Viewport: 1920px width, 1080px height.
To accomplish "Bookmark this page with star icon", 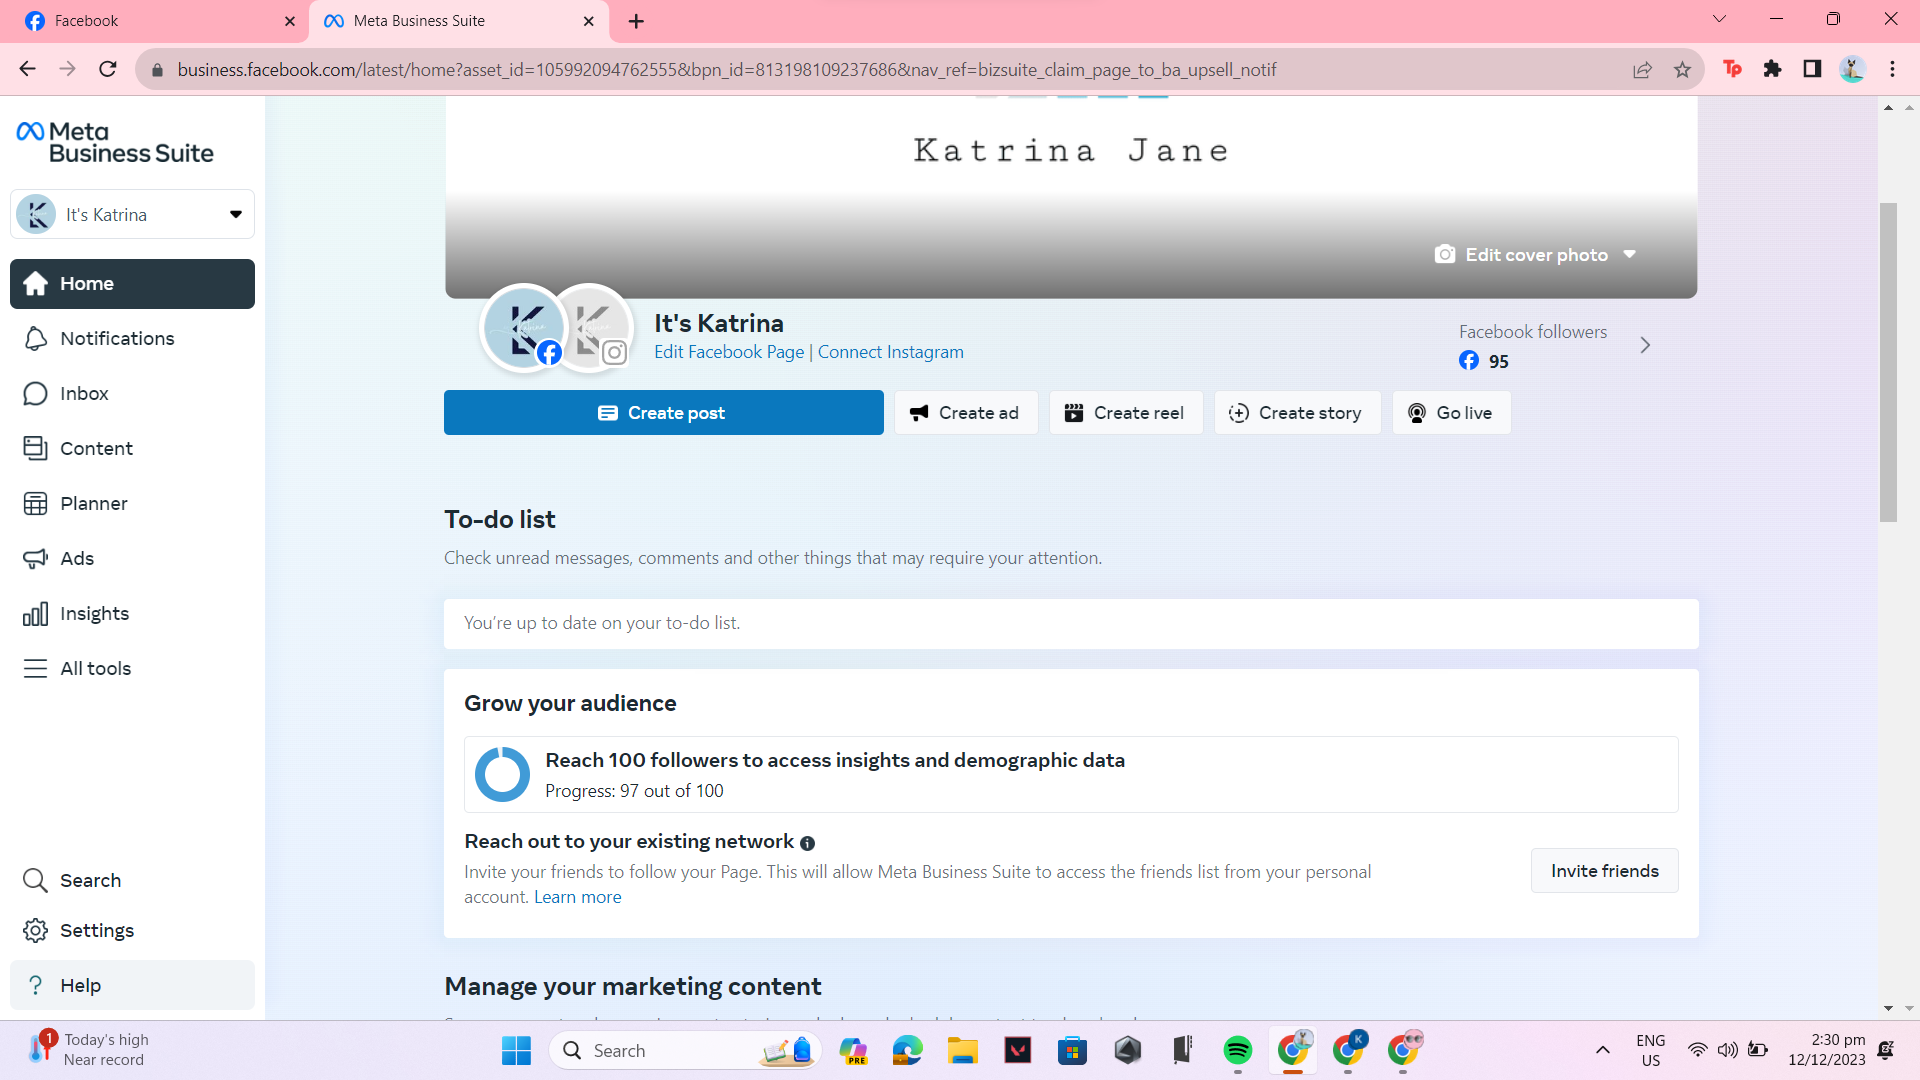I will pyautogui.click(x=1682, y=70).
